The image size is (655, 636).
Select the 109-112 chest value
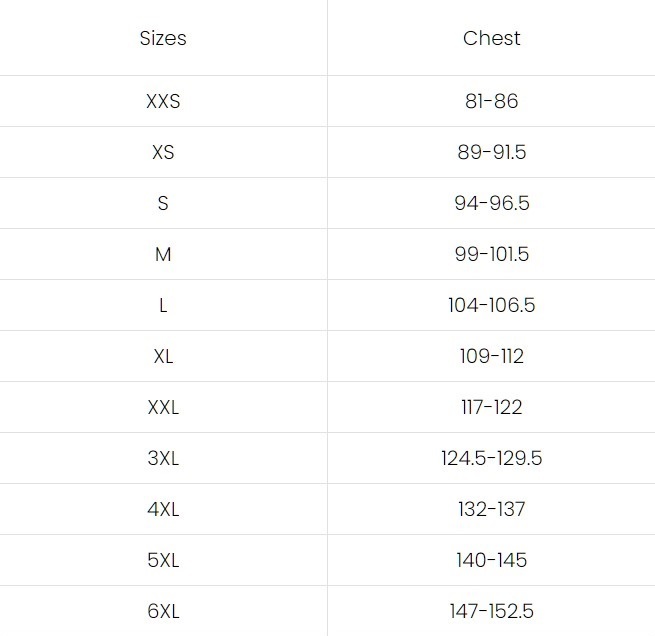[x=491, y=356]
